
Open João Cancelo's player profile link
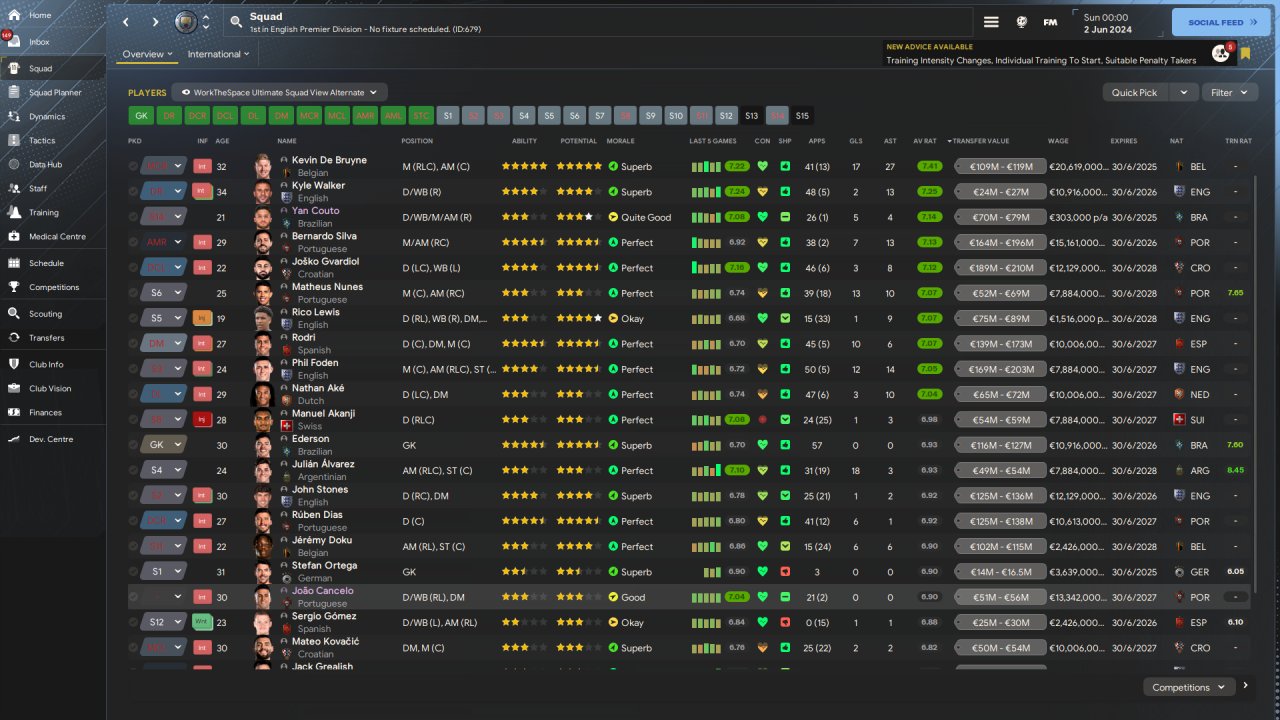[x=322, y=591]
